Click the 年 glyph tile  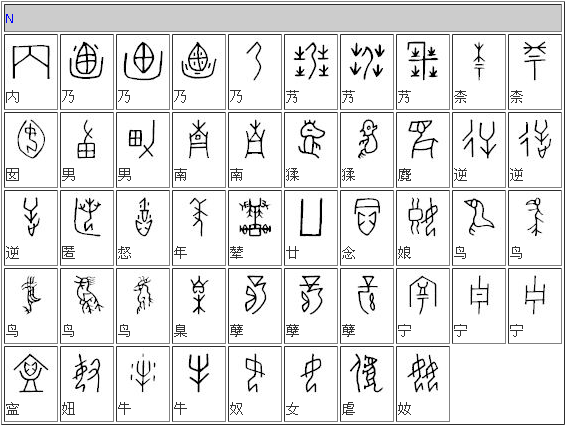click(199, 228)
